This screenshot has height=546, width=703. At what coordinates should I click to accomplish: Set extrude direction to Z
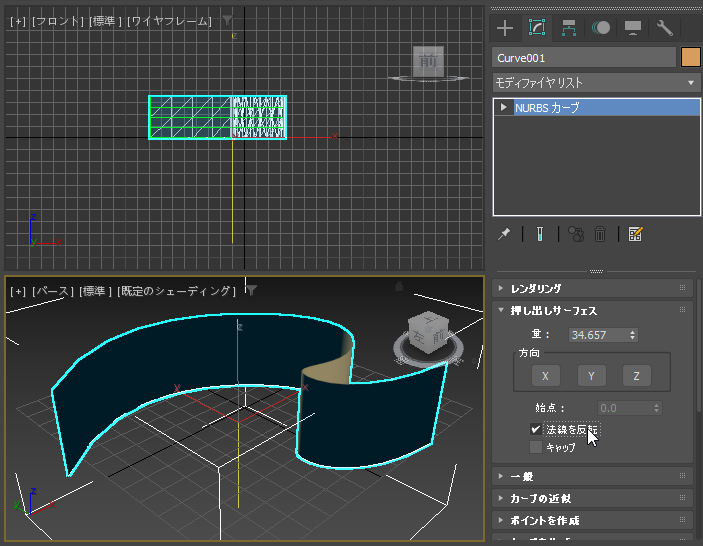click(x=637, y=376)
